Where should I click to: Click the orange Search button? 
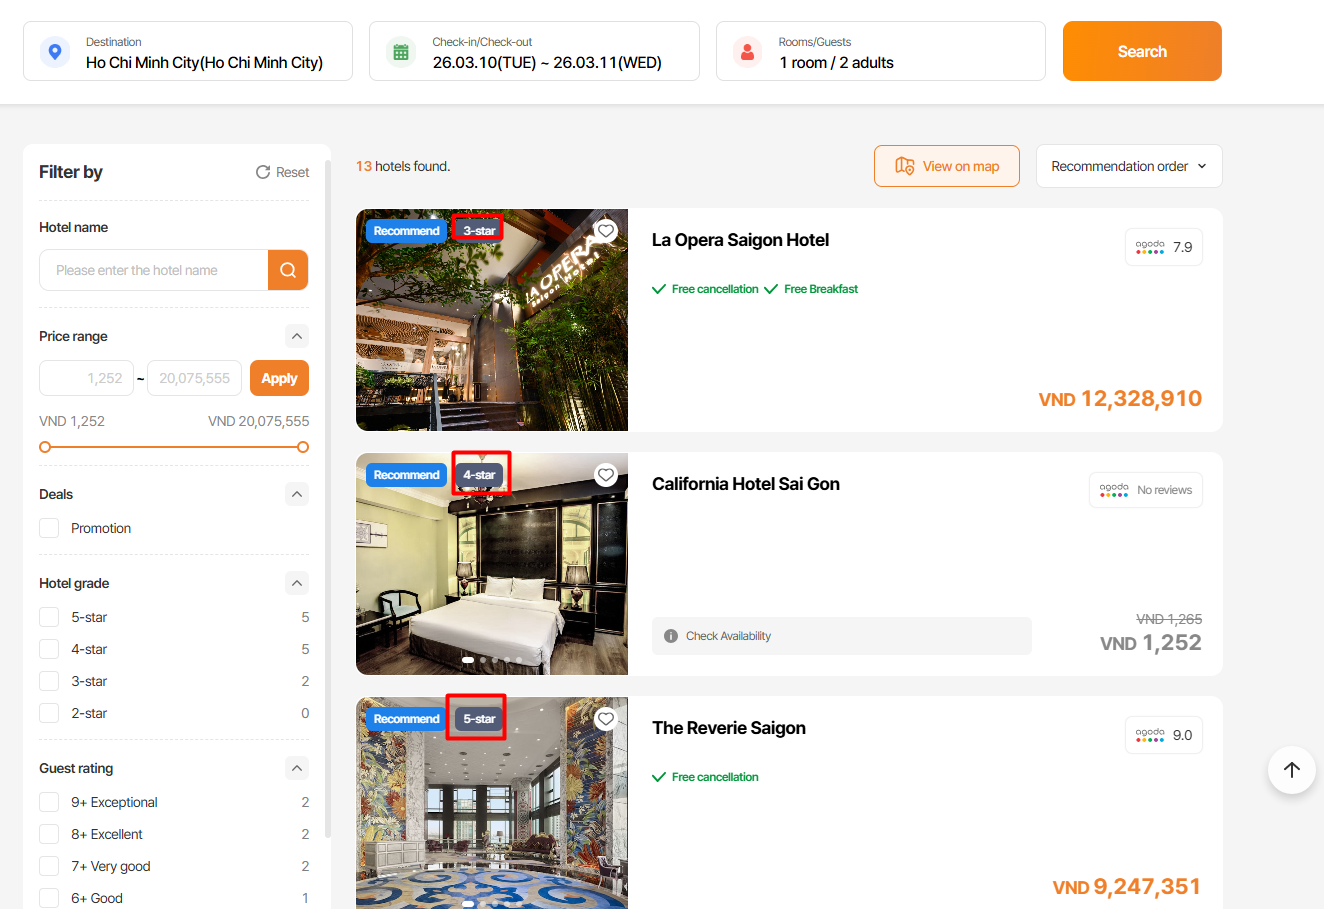(x=1142, y=51)
